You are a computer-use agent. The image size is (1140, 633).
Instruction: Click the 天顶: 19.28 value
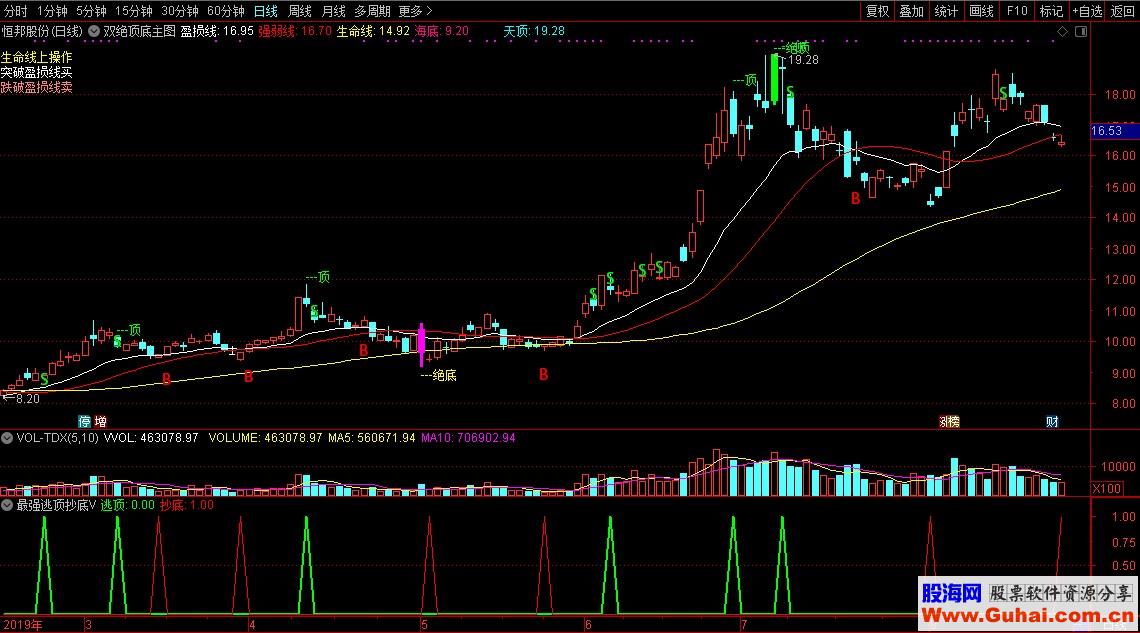[x=534, y=31]
